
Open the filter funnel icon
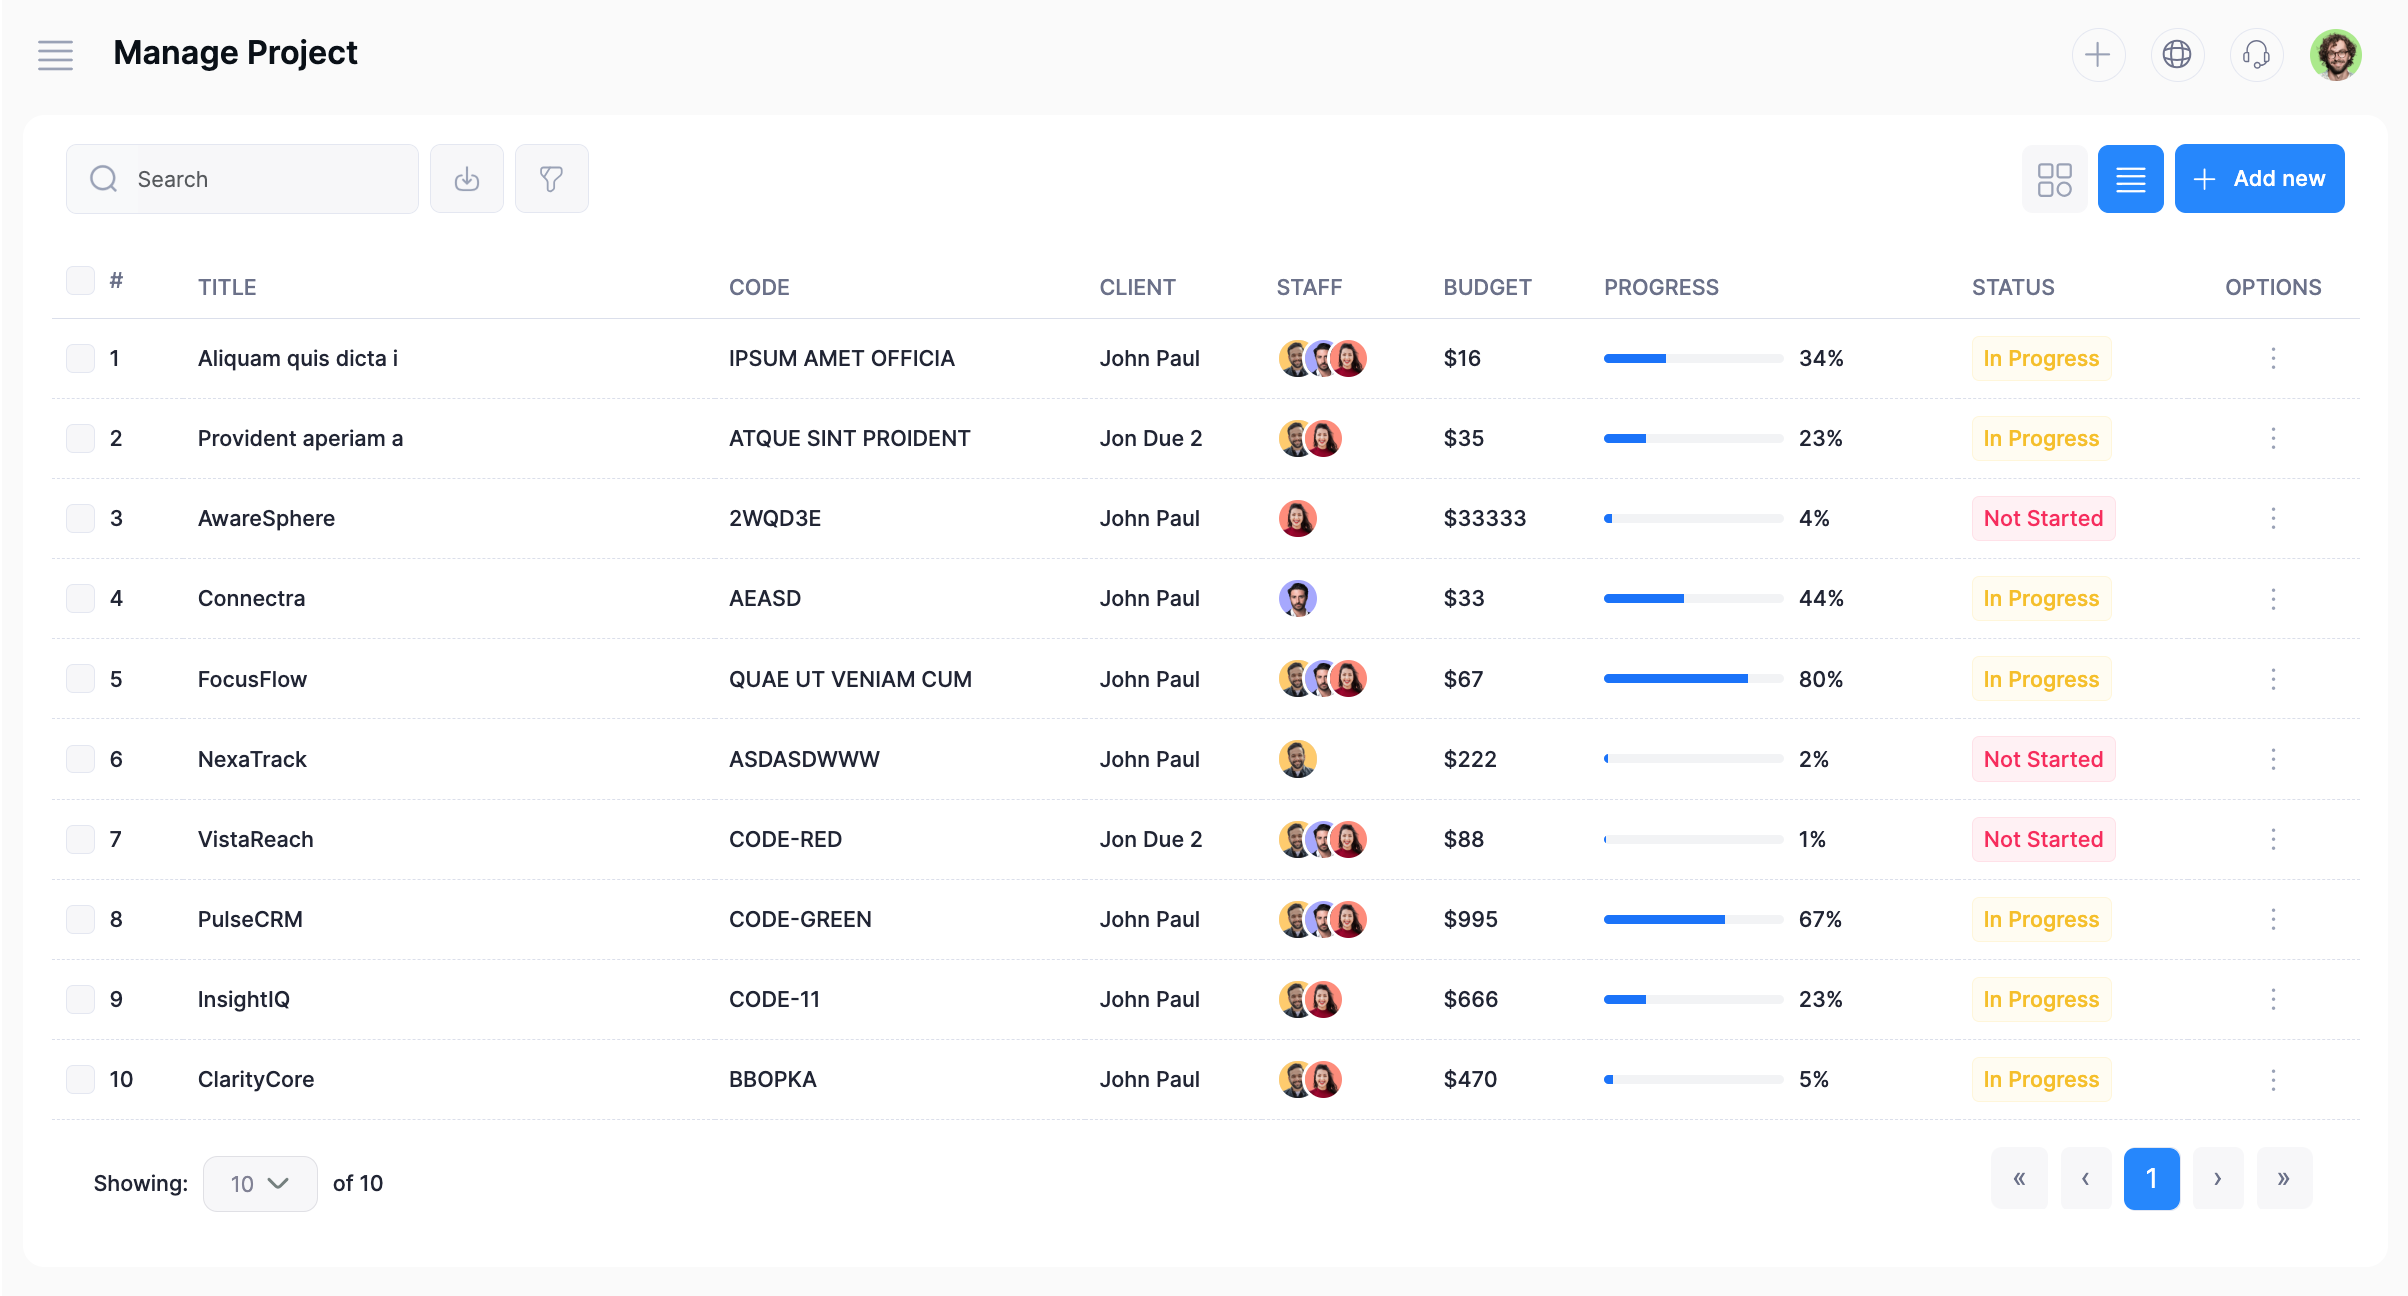[551, 179]
